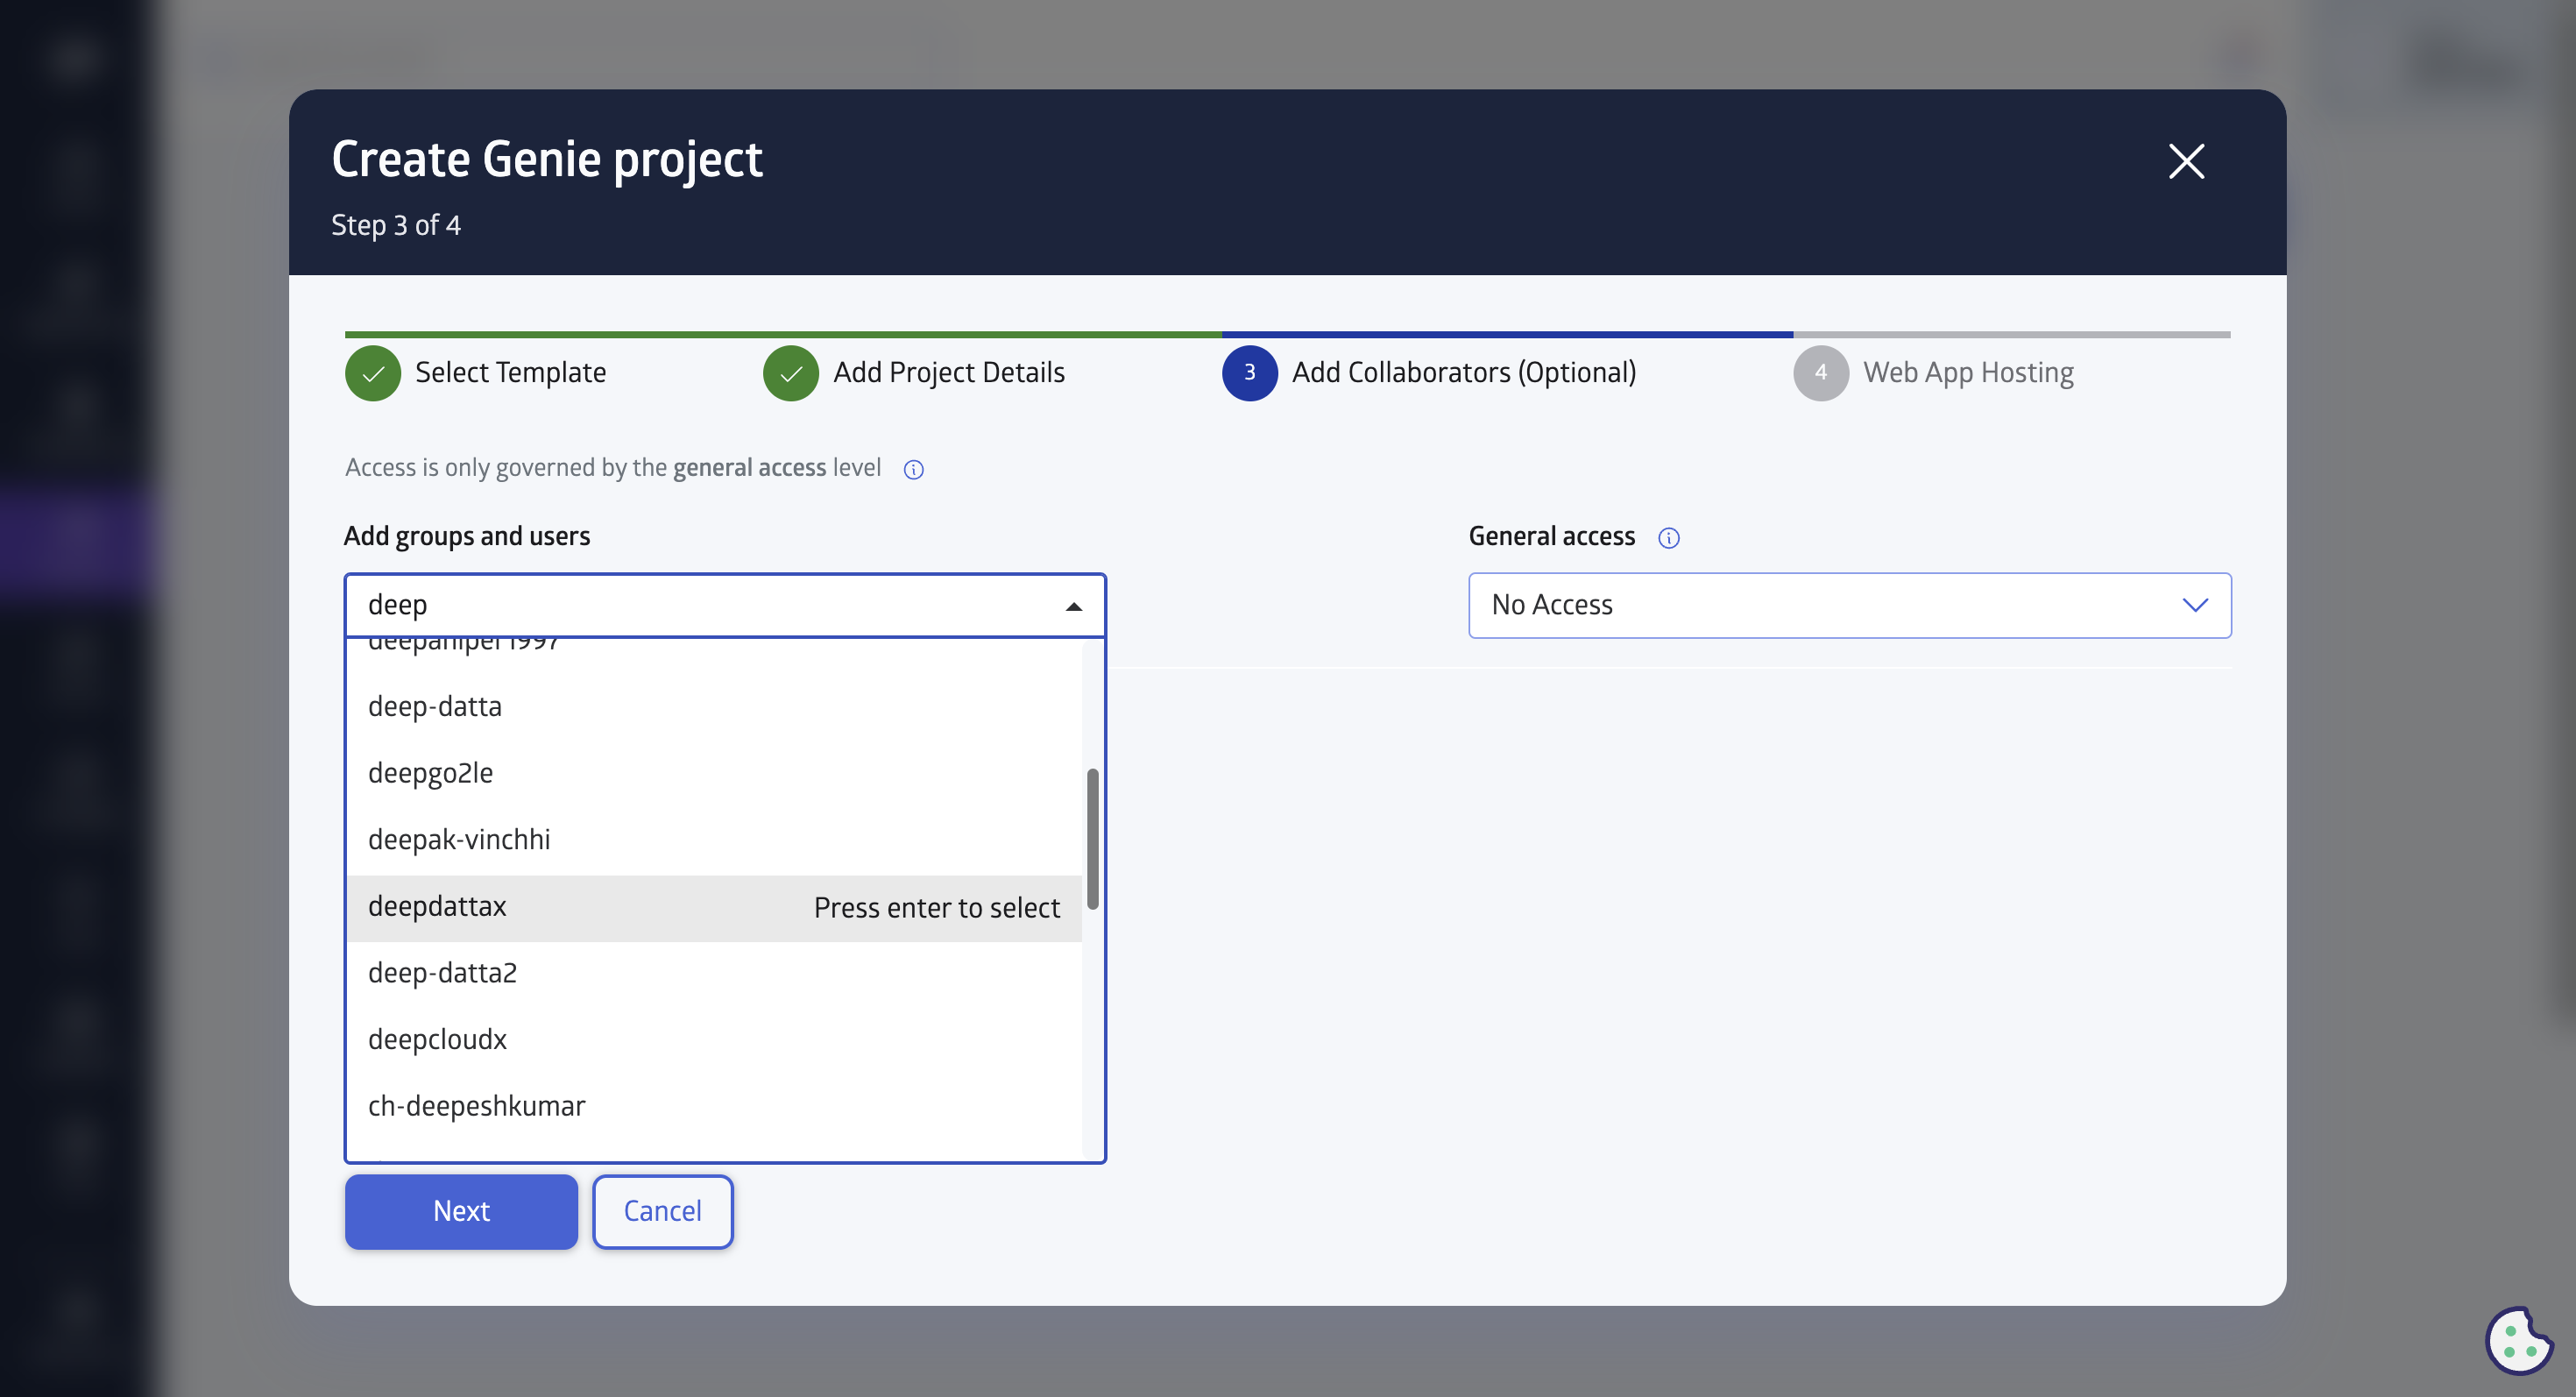
Task: Click the Add Collaborators tab label
Action: pyautogui.click(x=1463, y=370)
